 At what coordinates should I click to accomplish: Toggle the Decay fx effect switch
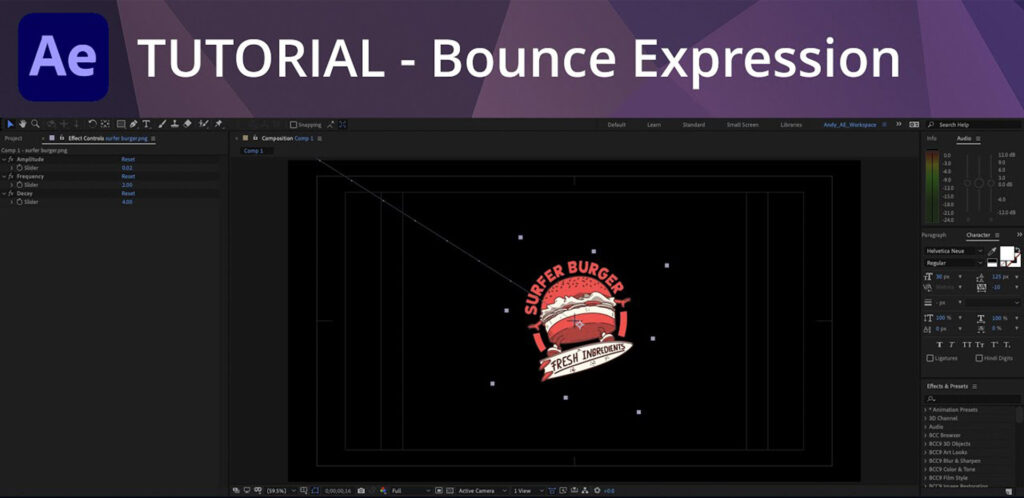[x=10, y=193]
